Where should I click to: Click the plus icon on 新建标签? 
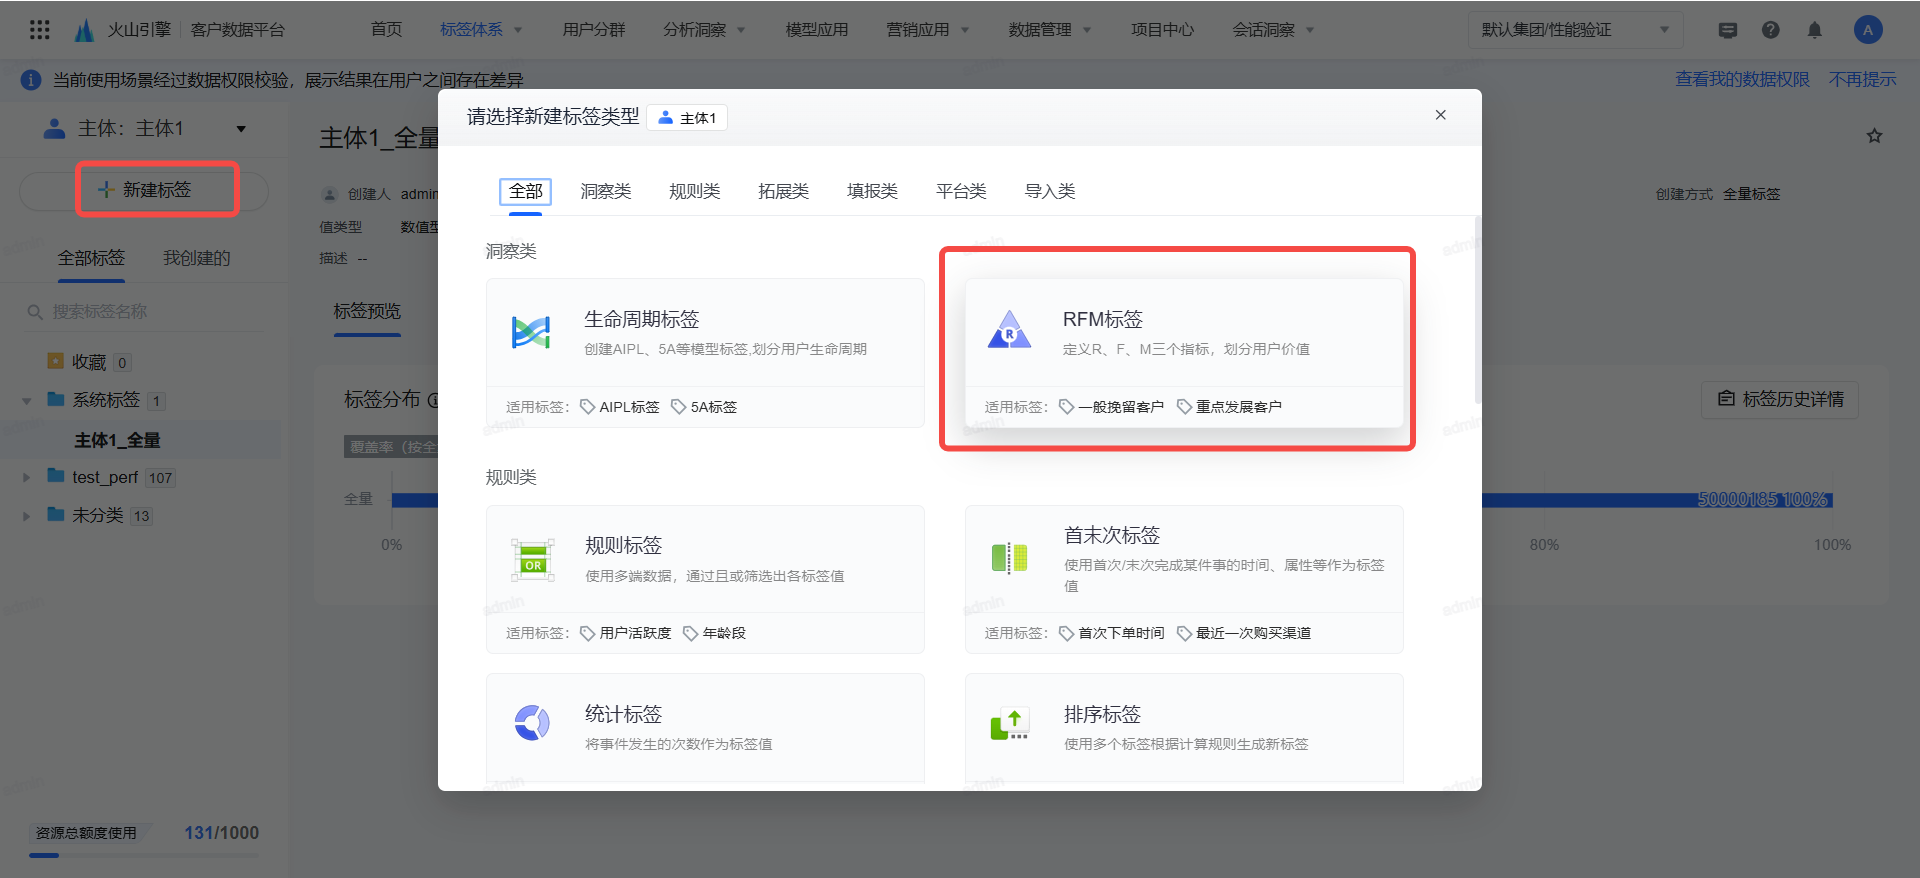pyautogui.click(x=106, y=189)
